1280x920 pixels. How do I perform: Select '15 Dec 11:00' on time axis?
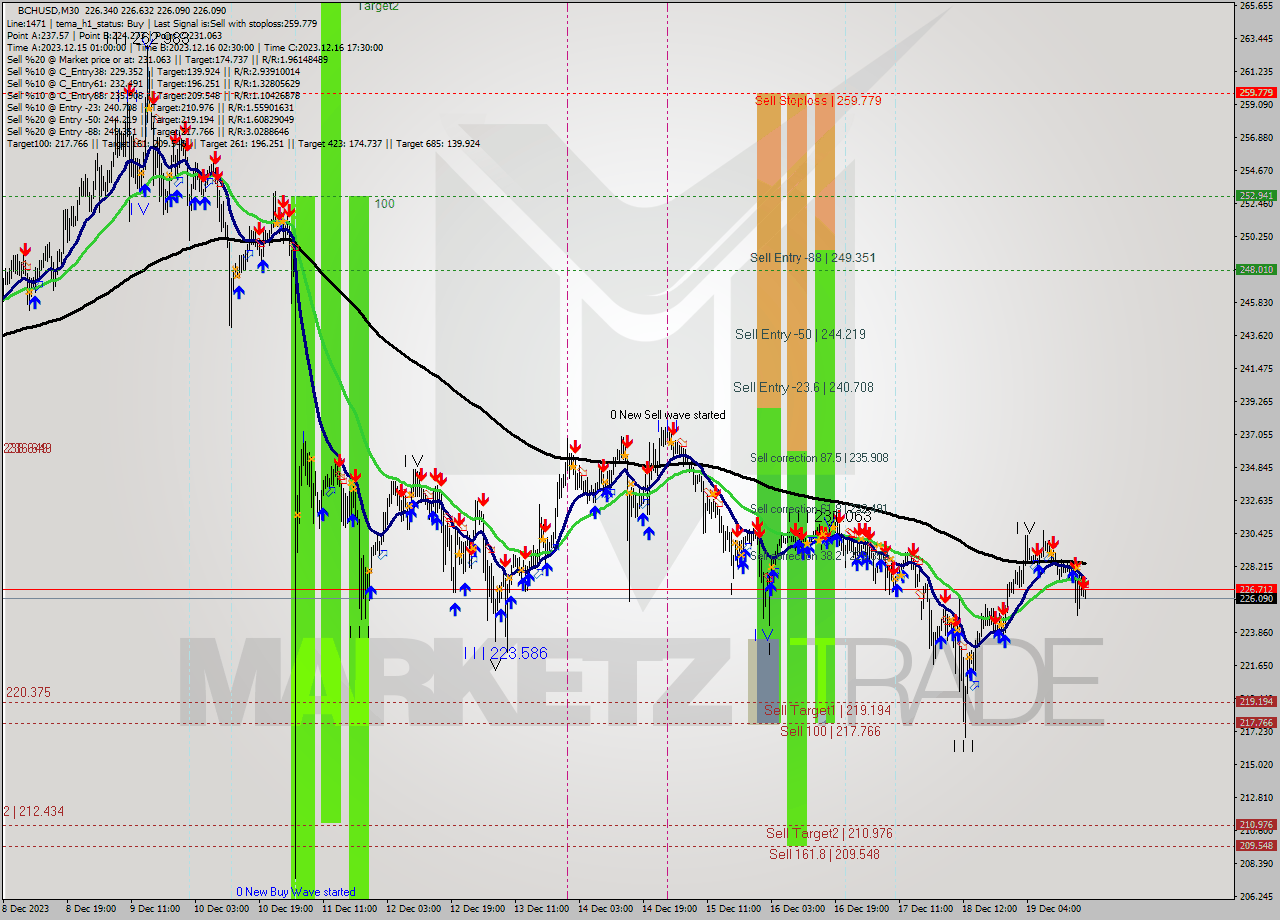point(733,909)
